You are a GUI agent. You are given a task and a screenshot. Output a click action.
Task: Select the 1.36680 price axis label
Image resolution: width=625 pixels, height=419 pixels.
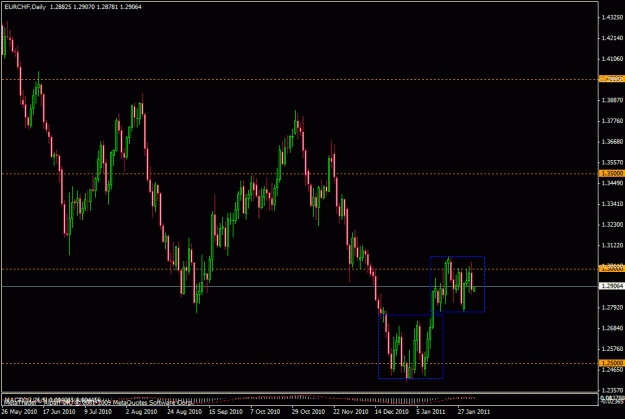(612, 142)
